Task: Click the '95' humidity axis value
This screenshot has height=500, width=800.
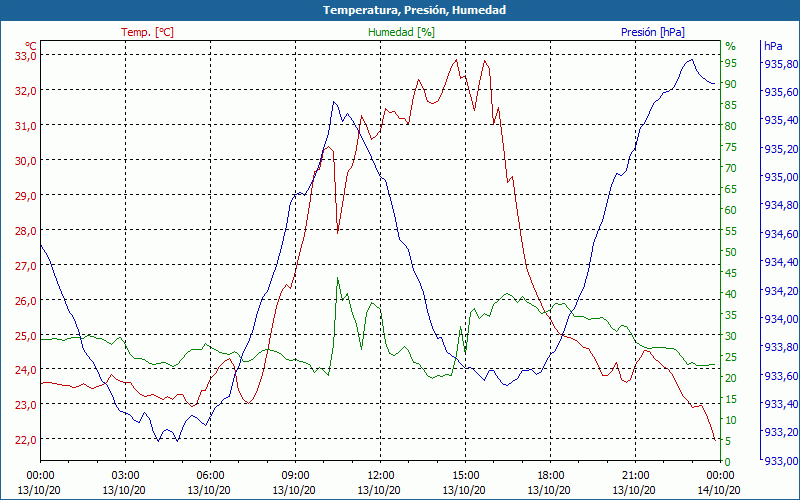Action: pyautogui.click(x=731, y=63)
